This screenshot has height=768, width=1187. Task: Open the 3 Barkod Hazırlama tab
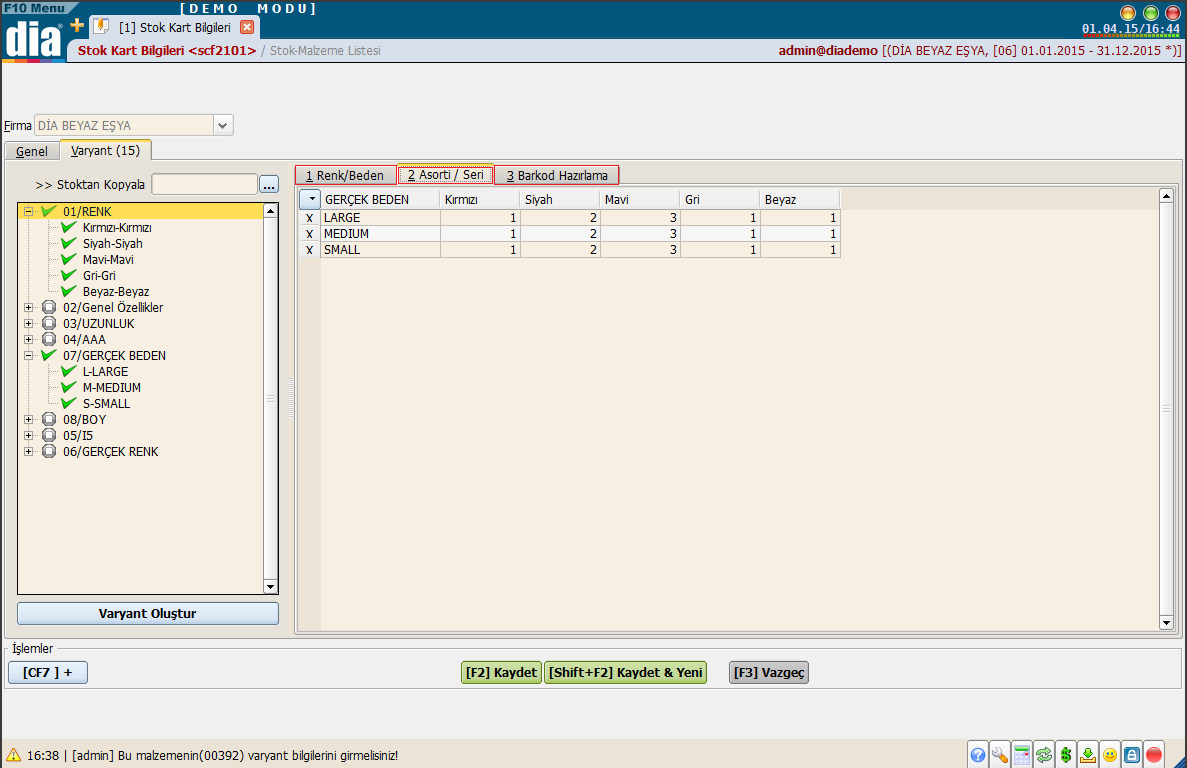(x=557, y=176)
